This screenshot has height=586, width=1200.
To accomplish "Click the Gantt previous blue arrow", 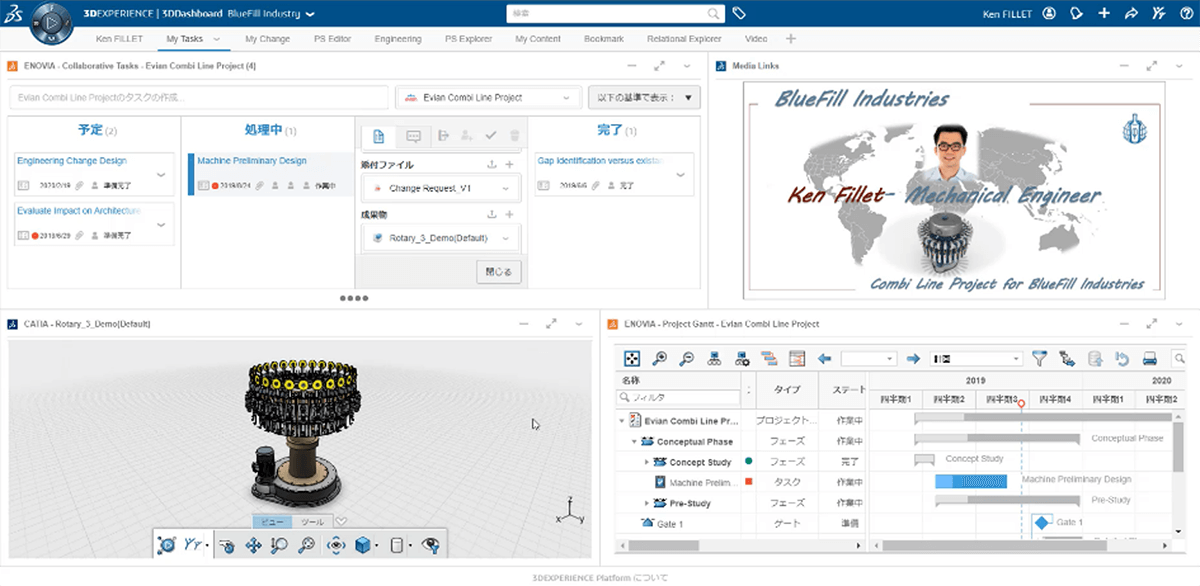I will (825, 358).
